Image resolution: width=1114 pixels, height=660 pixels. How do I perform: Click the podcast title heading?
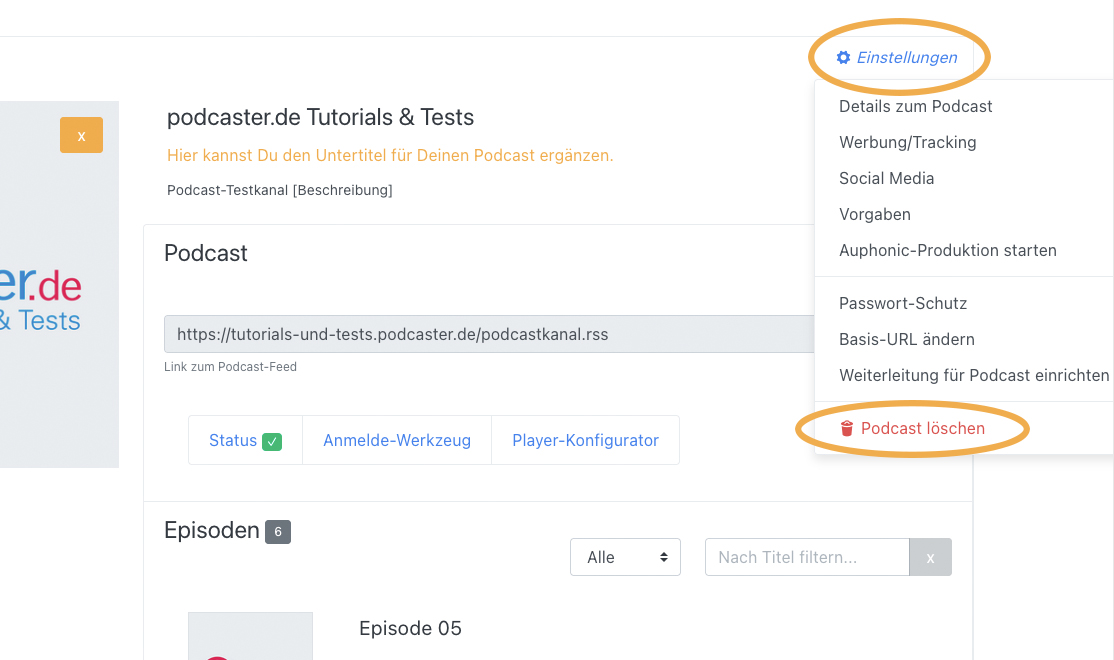[x=320, y=117]
